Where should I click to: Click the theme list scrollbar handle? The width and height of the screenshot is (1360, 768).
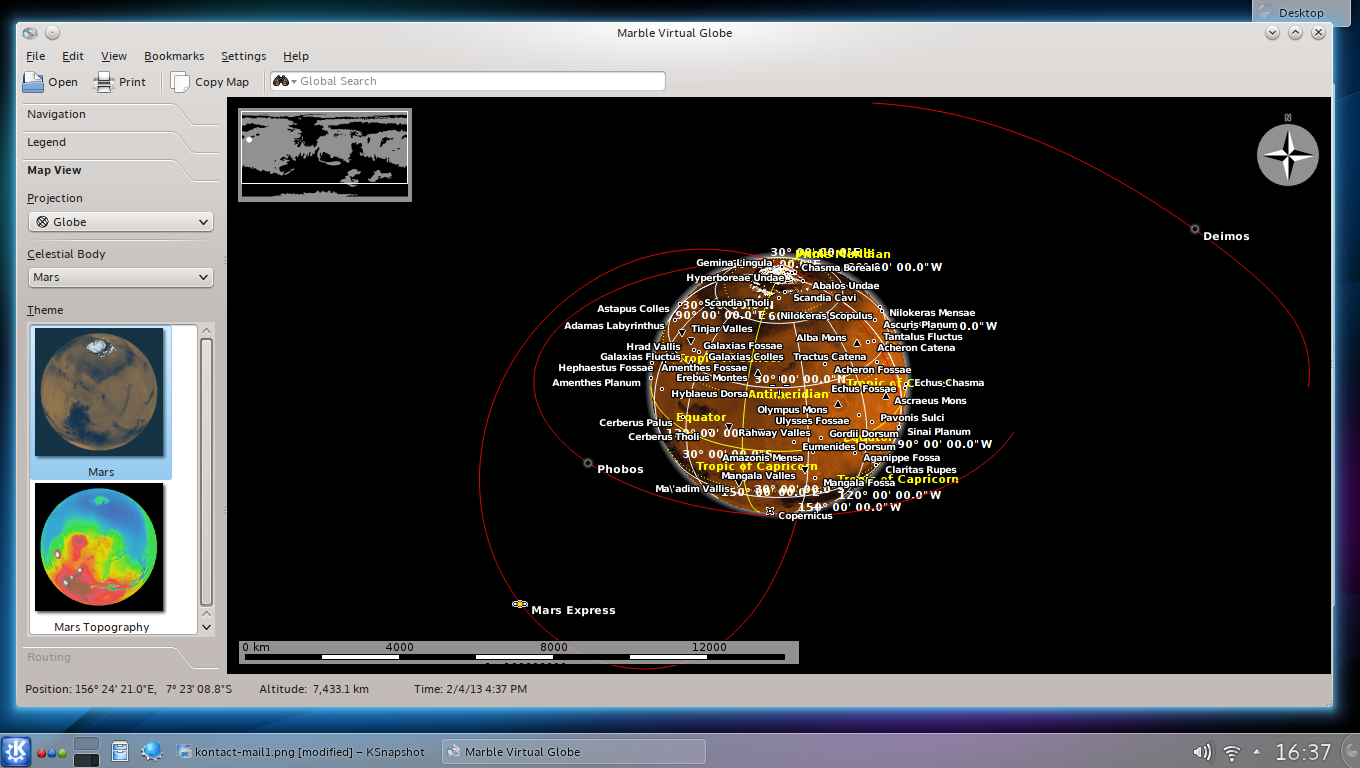tap(207, 472)
